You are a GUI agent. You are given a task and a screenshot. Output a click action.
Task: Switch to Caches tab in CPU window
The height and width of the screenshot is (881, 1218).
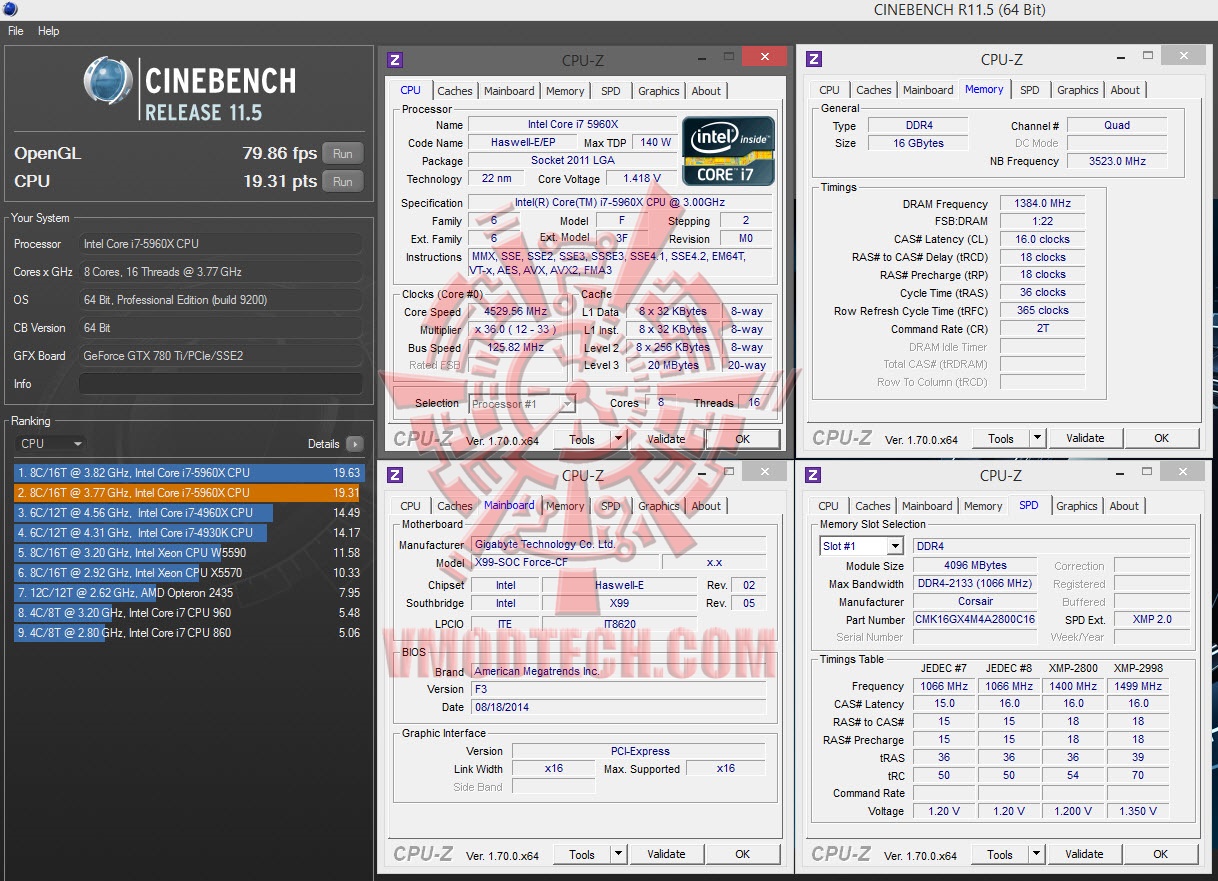coord(455,91)
